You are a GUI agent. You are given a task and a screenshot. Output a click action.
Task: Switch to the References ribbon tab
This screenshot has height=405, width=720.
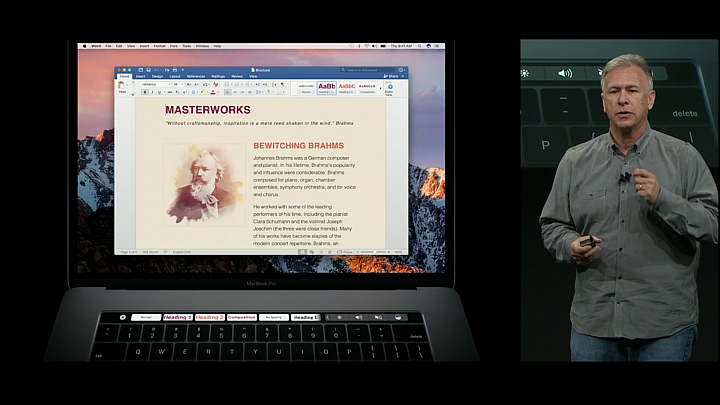196,76
